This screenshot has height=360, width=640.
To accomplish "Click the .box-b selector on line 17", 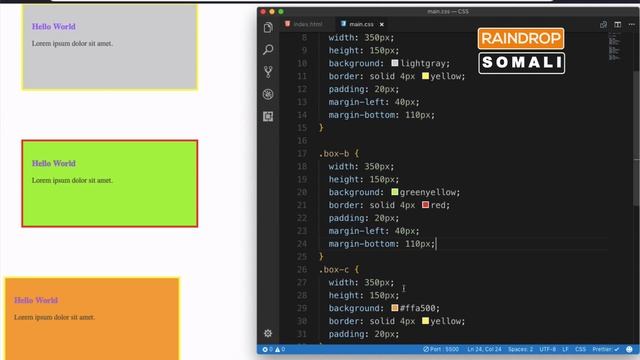I will pos(334,153).
